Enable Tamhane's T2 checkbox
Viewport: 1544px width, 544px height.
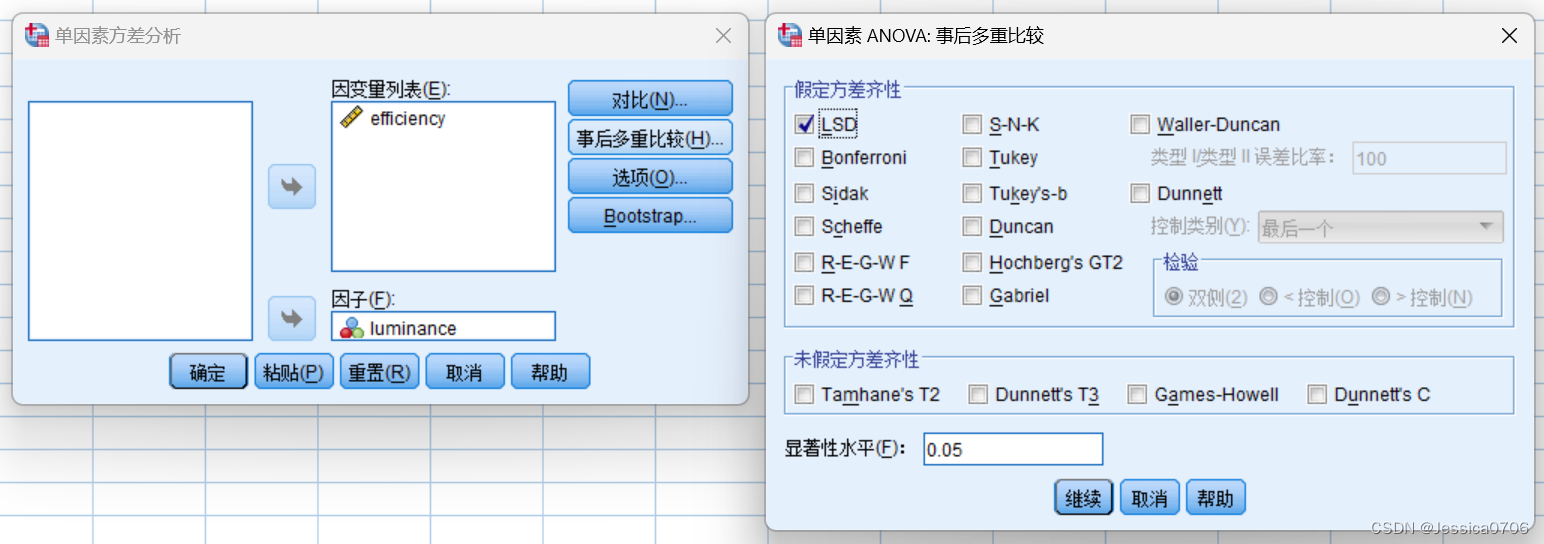pyautogui.click(x=804, y=395)
